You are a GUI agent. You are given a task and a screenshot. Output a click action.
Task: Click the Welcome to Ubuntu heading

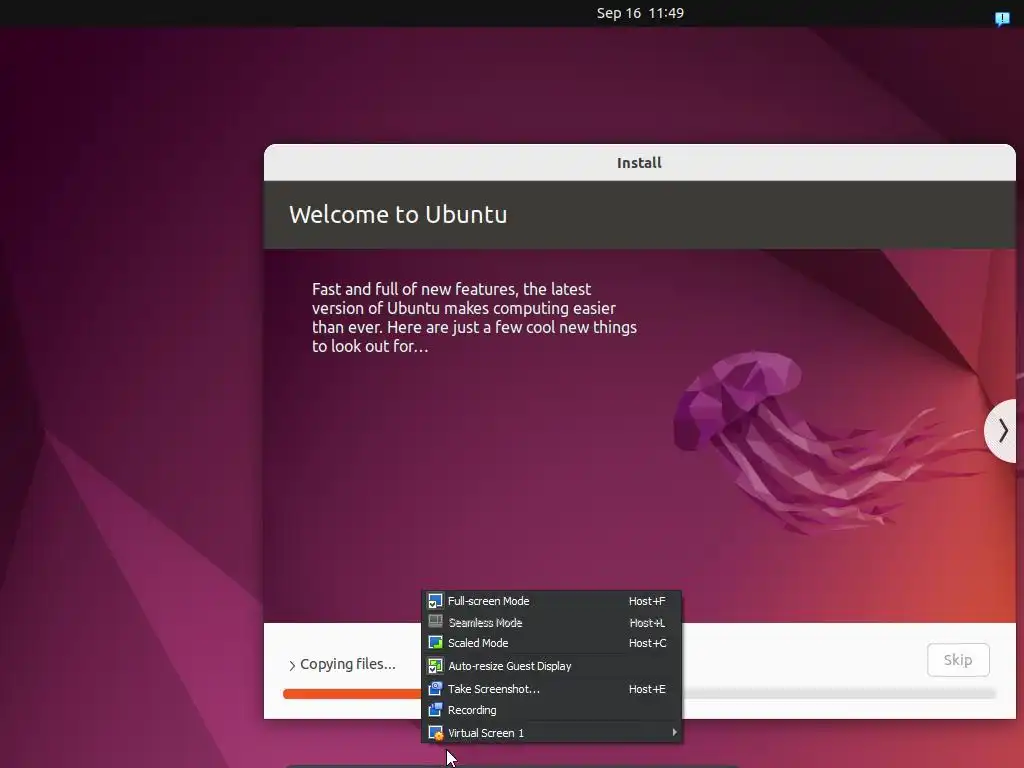pyautogui.click(x=398, y=214)
